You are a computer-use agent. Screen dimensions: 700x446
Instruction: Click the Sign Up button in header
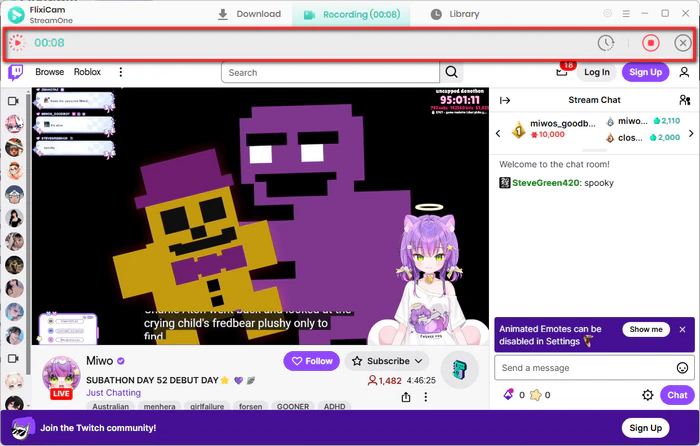(x=645, y=72)
